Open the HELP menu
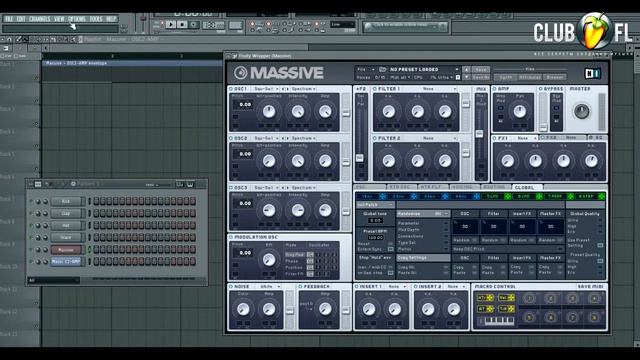Image resolution: width=640 pixels, height=360 pixels. tap(111, 19)
